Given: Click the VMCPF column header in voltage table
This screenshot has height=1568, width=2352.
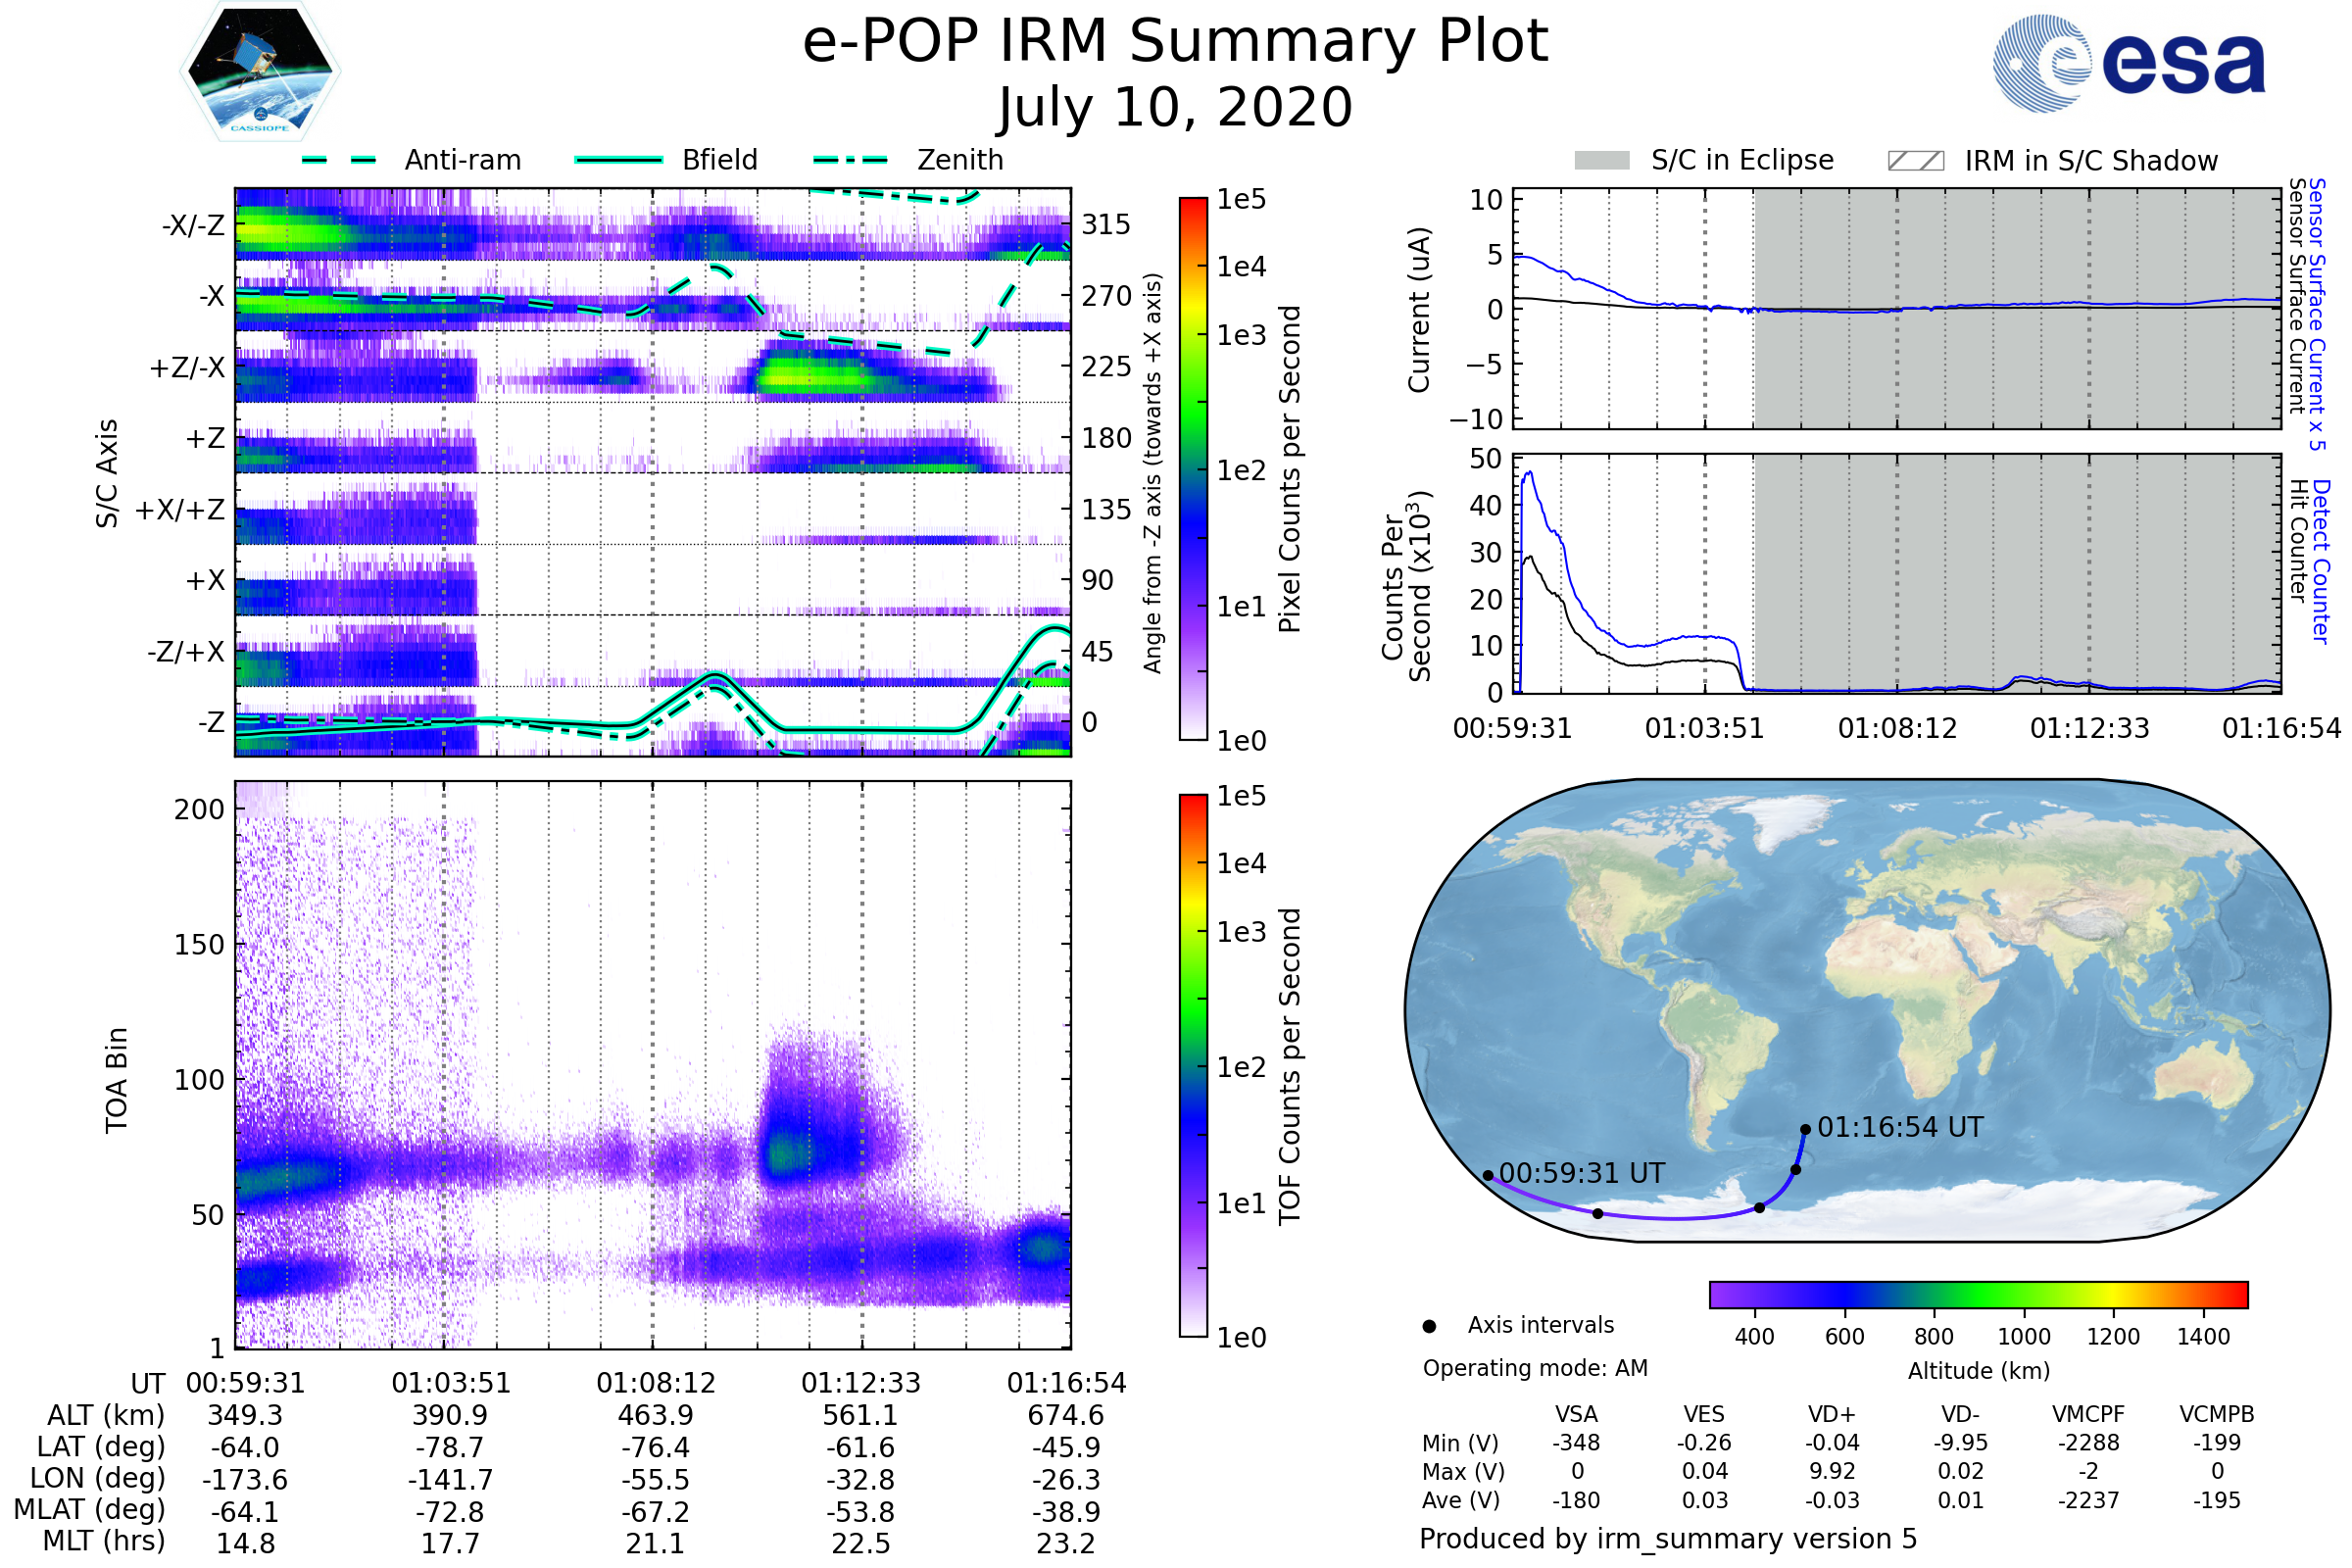Looking at the screenshot, I should tap(2088, 1414).
